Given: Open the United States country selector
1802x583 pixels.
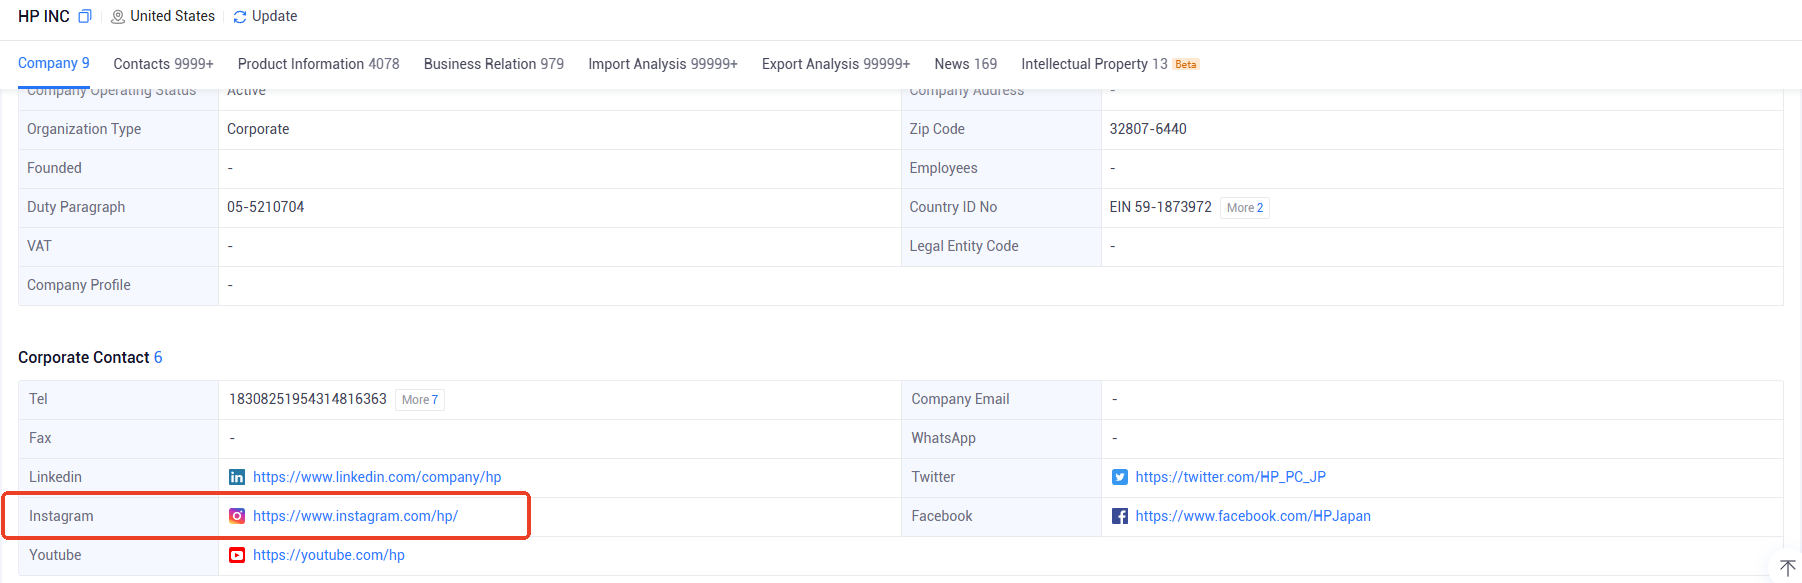Looking at the screenshot, I should pos(163,16).
